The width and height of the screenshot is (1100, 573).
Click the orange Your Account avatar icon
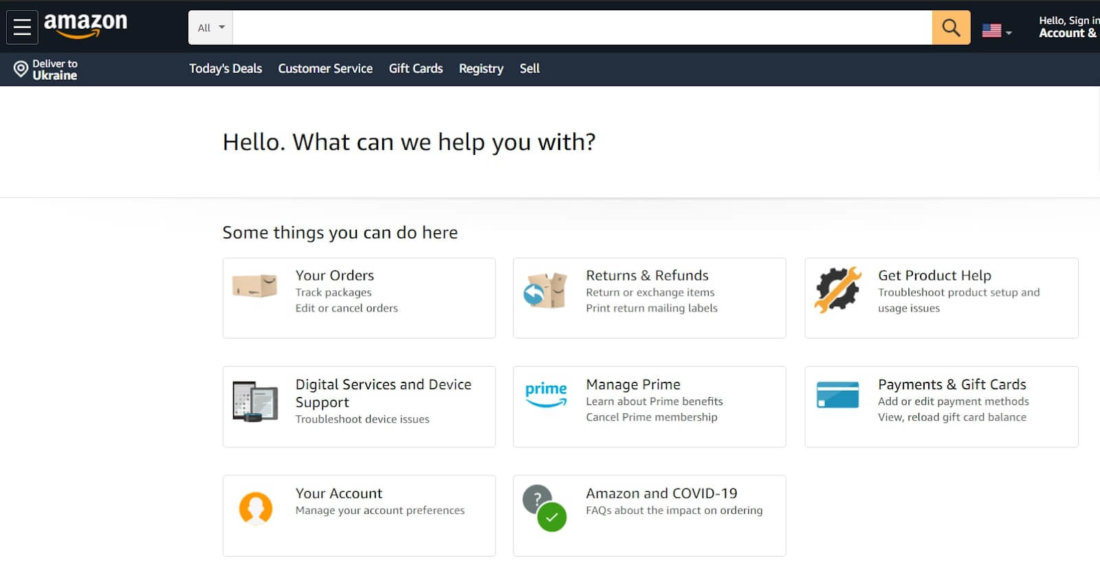[255, 508]
